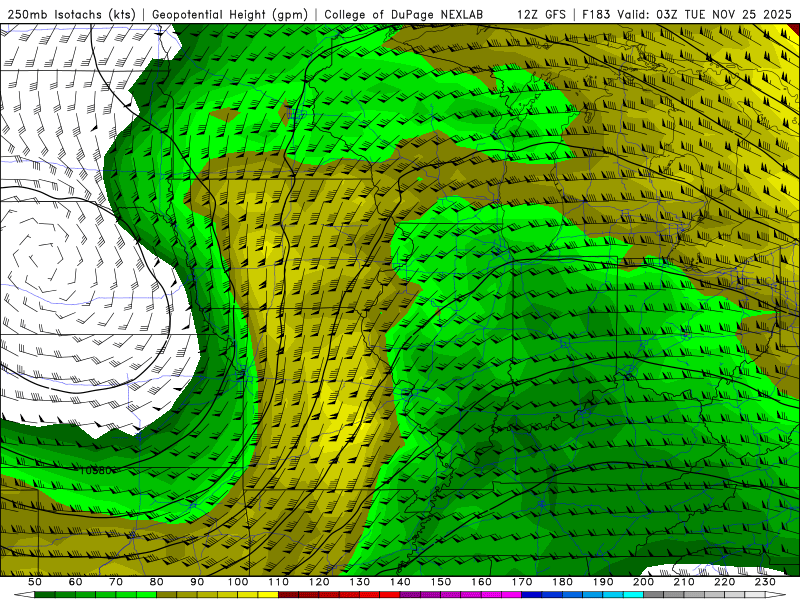
Task: Click the 140 kt value on color scale
Action: (x=400, y=582)
